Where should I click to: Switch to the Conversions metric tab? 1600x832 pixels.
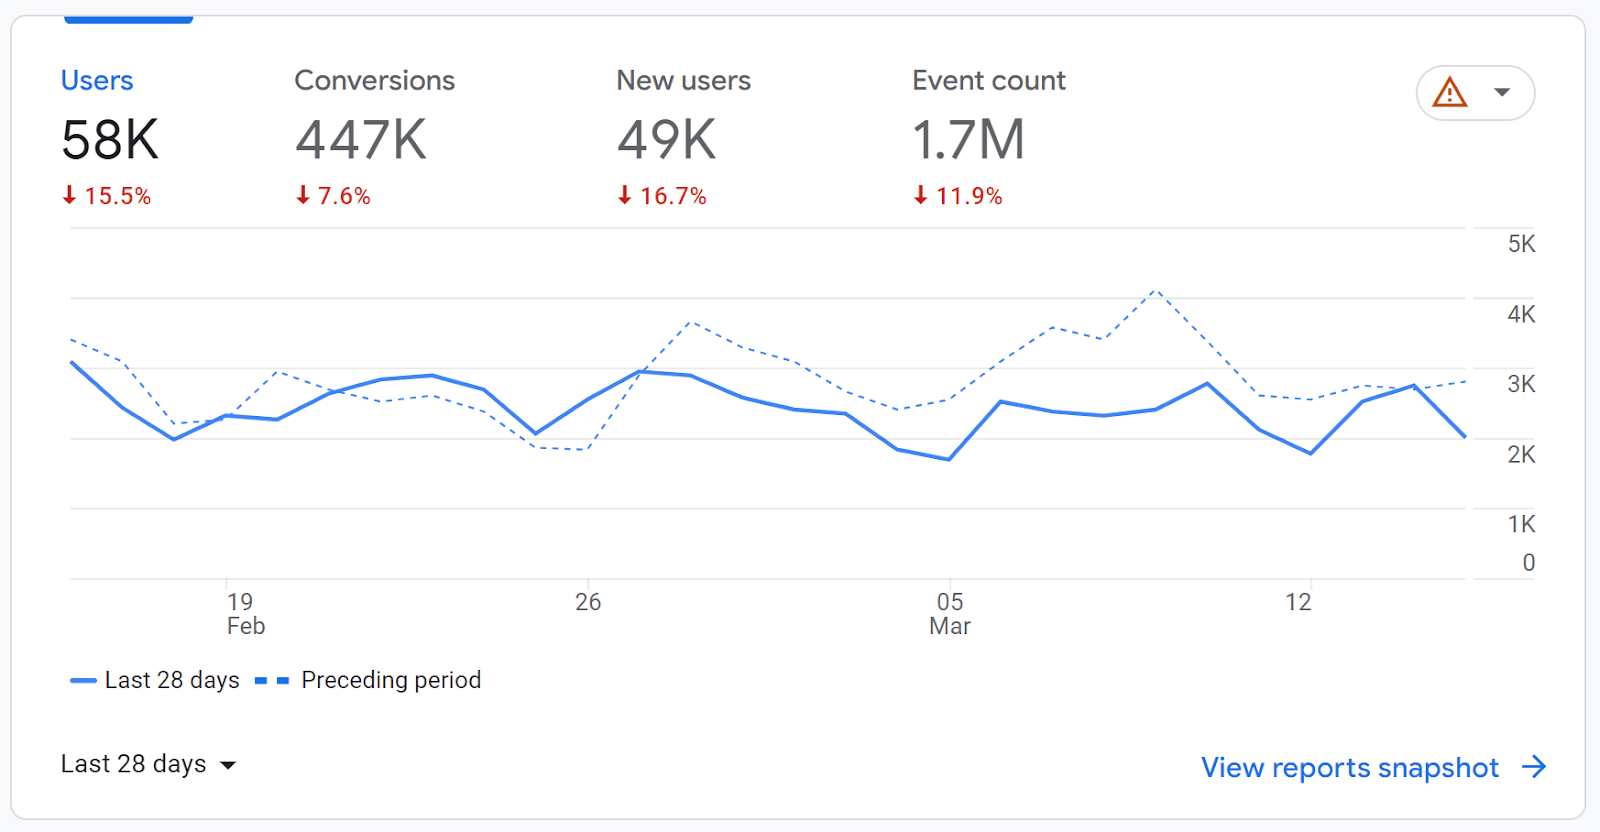tap(374, 81)
